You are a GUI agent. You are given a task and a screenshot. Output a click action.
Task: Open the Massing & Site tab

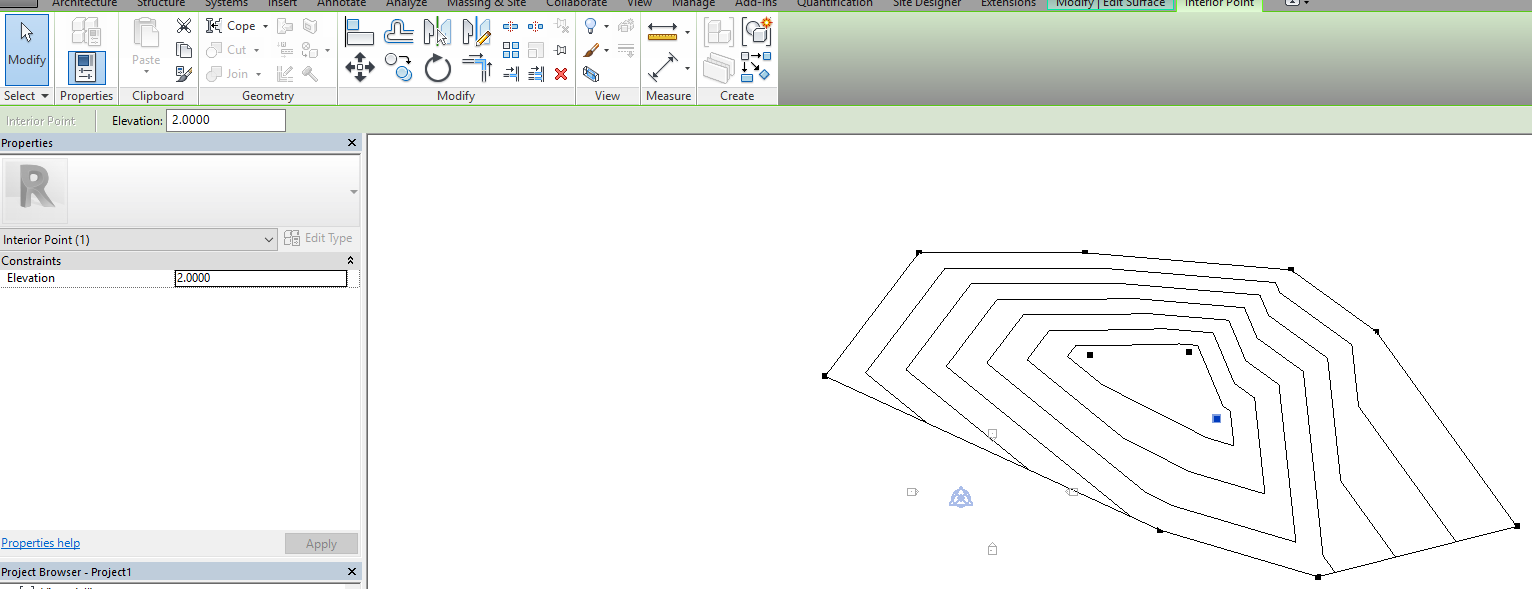pyautogui.click(x=486, y=4)
